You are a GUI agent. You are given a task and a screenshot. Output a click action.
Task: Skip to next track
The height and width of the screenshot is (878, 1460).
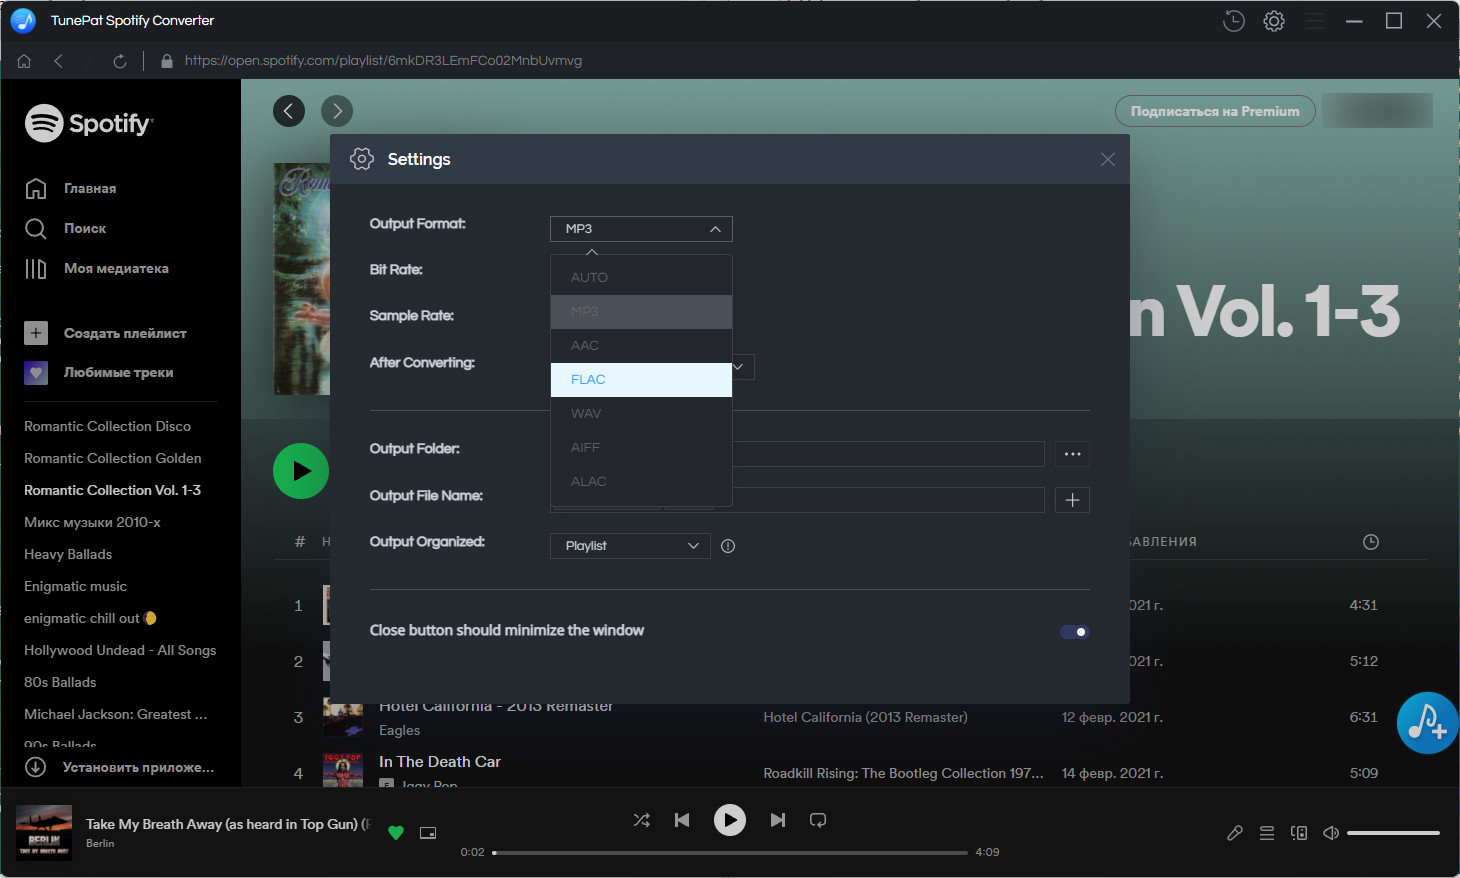778,820
